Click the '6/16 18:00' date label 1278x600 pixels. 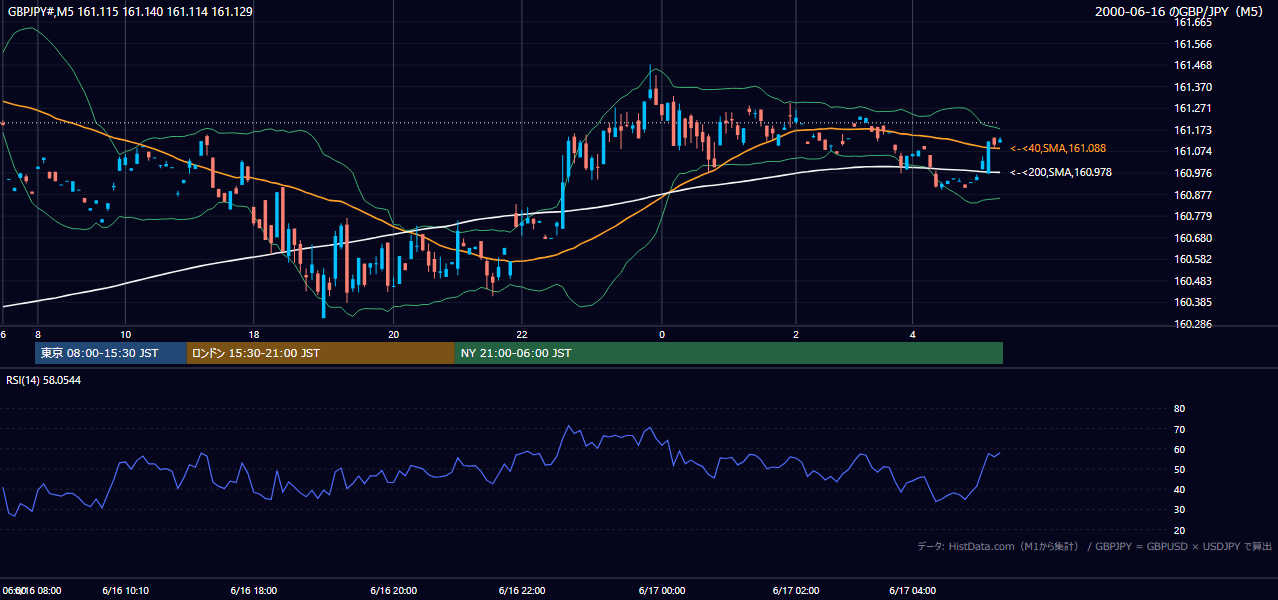(253, 591)
